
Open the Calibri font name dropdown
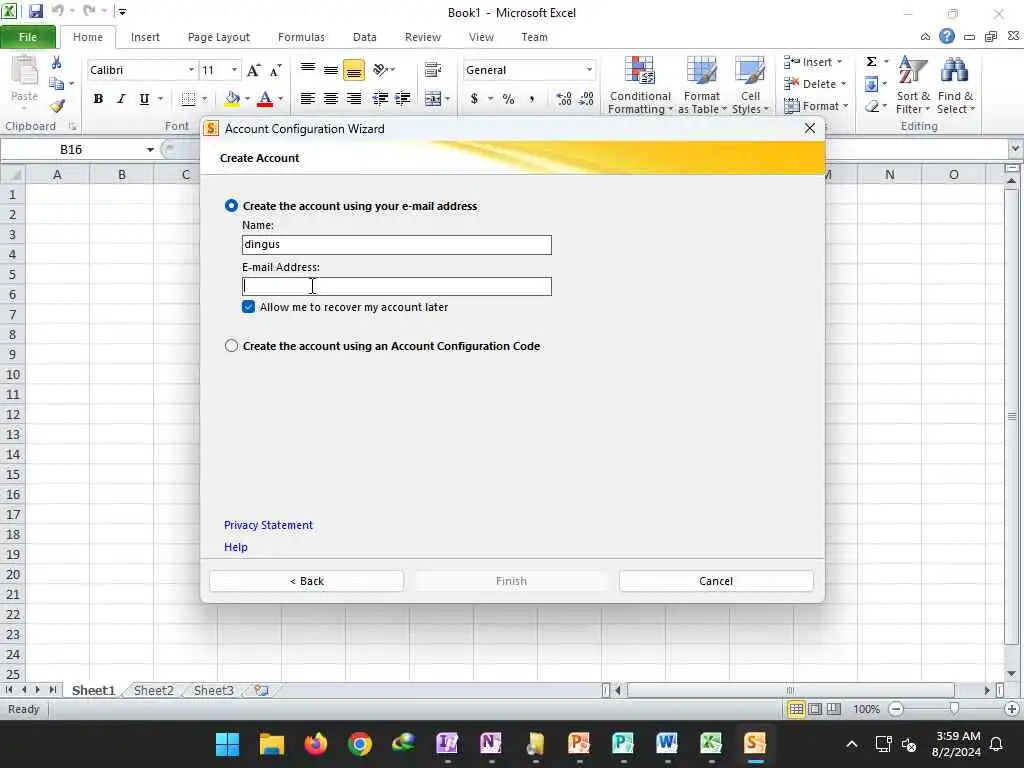[191, 70]
